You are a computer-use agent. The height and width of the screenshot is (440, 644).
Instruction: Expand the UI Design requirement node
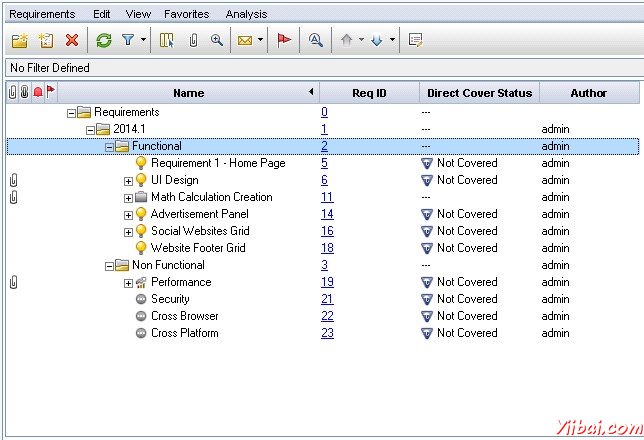[128, 181]
